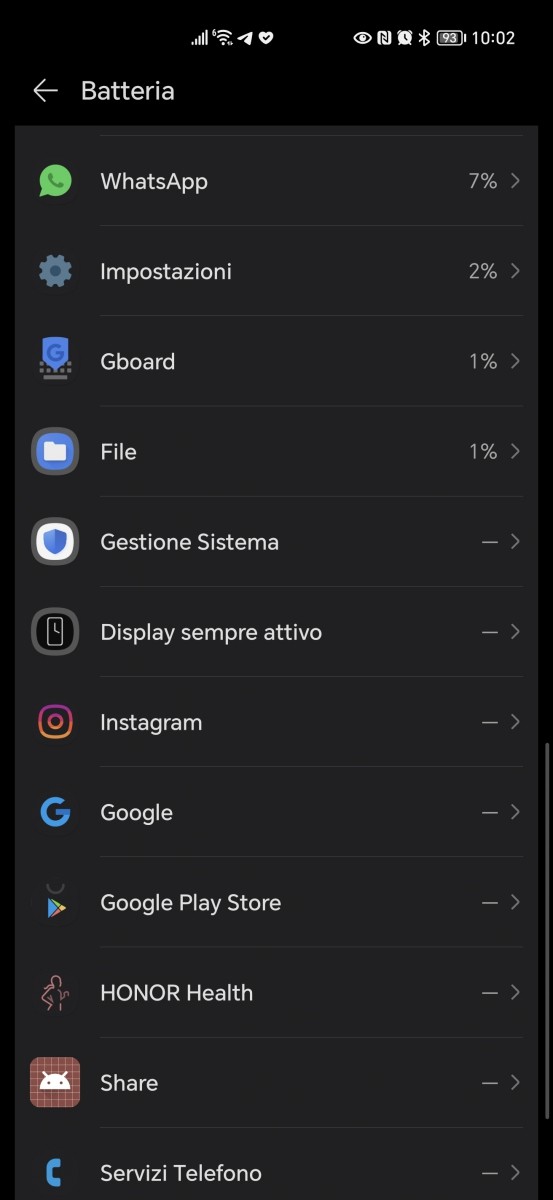Tap the Google G logo icon
Screen dimensions: 553x1200
click(x=55, y=812)
